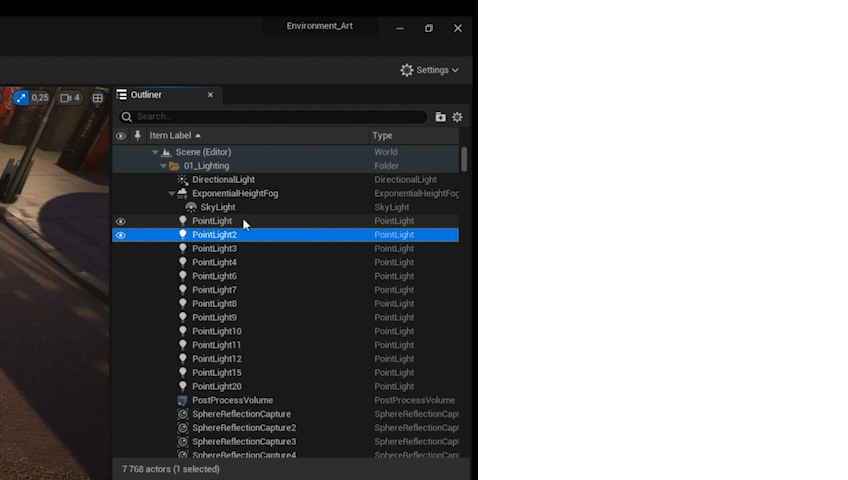Viewport: 848px width, 480px height.
Task: Select PointLight8 in the list
Action: click(214, 304)
